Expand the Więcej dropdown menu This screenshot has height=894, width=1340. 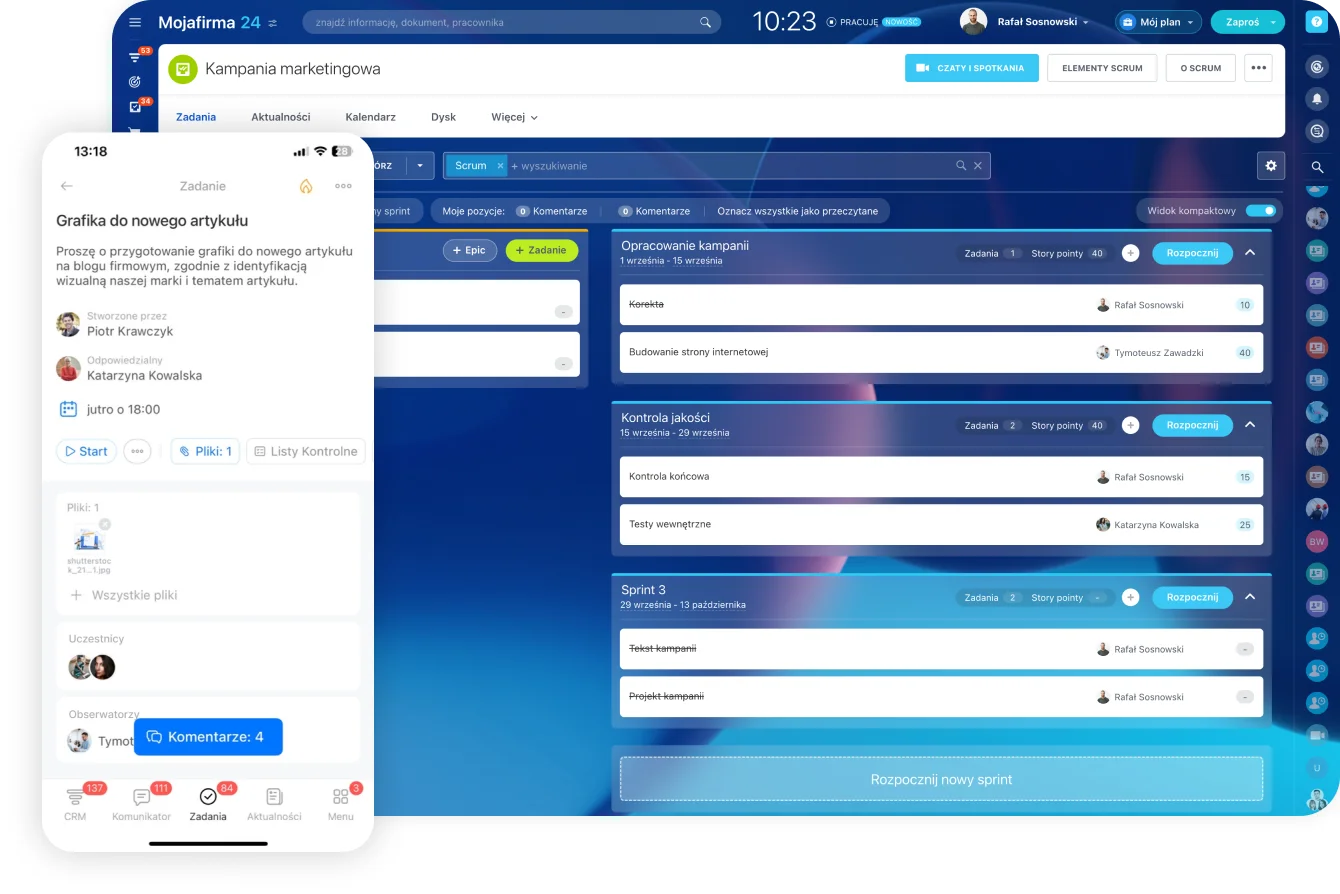coord(514,117)
